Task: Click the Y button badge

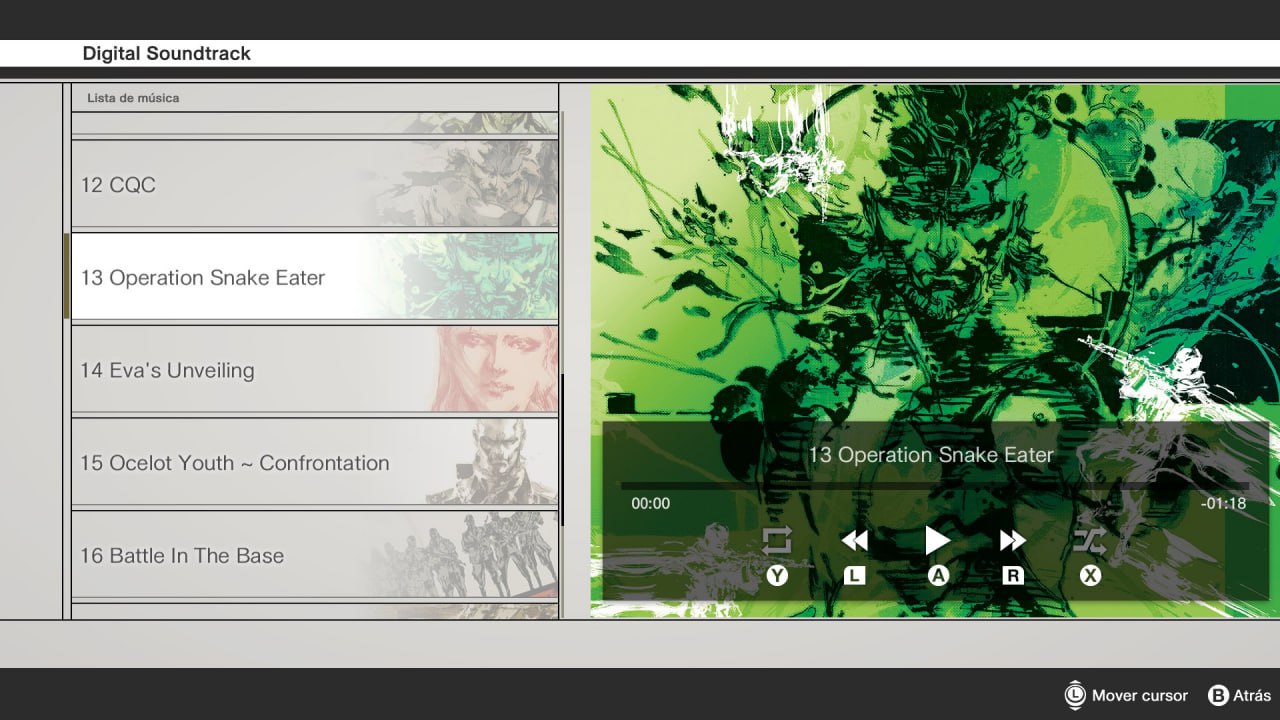Action: coord(777,576)
